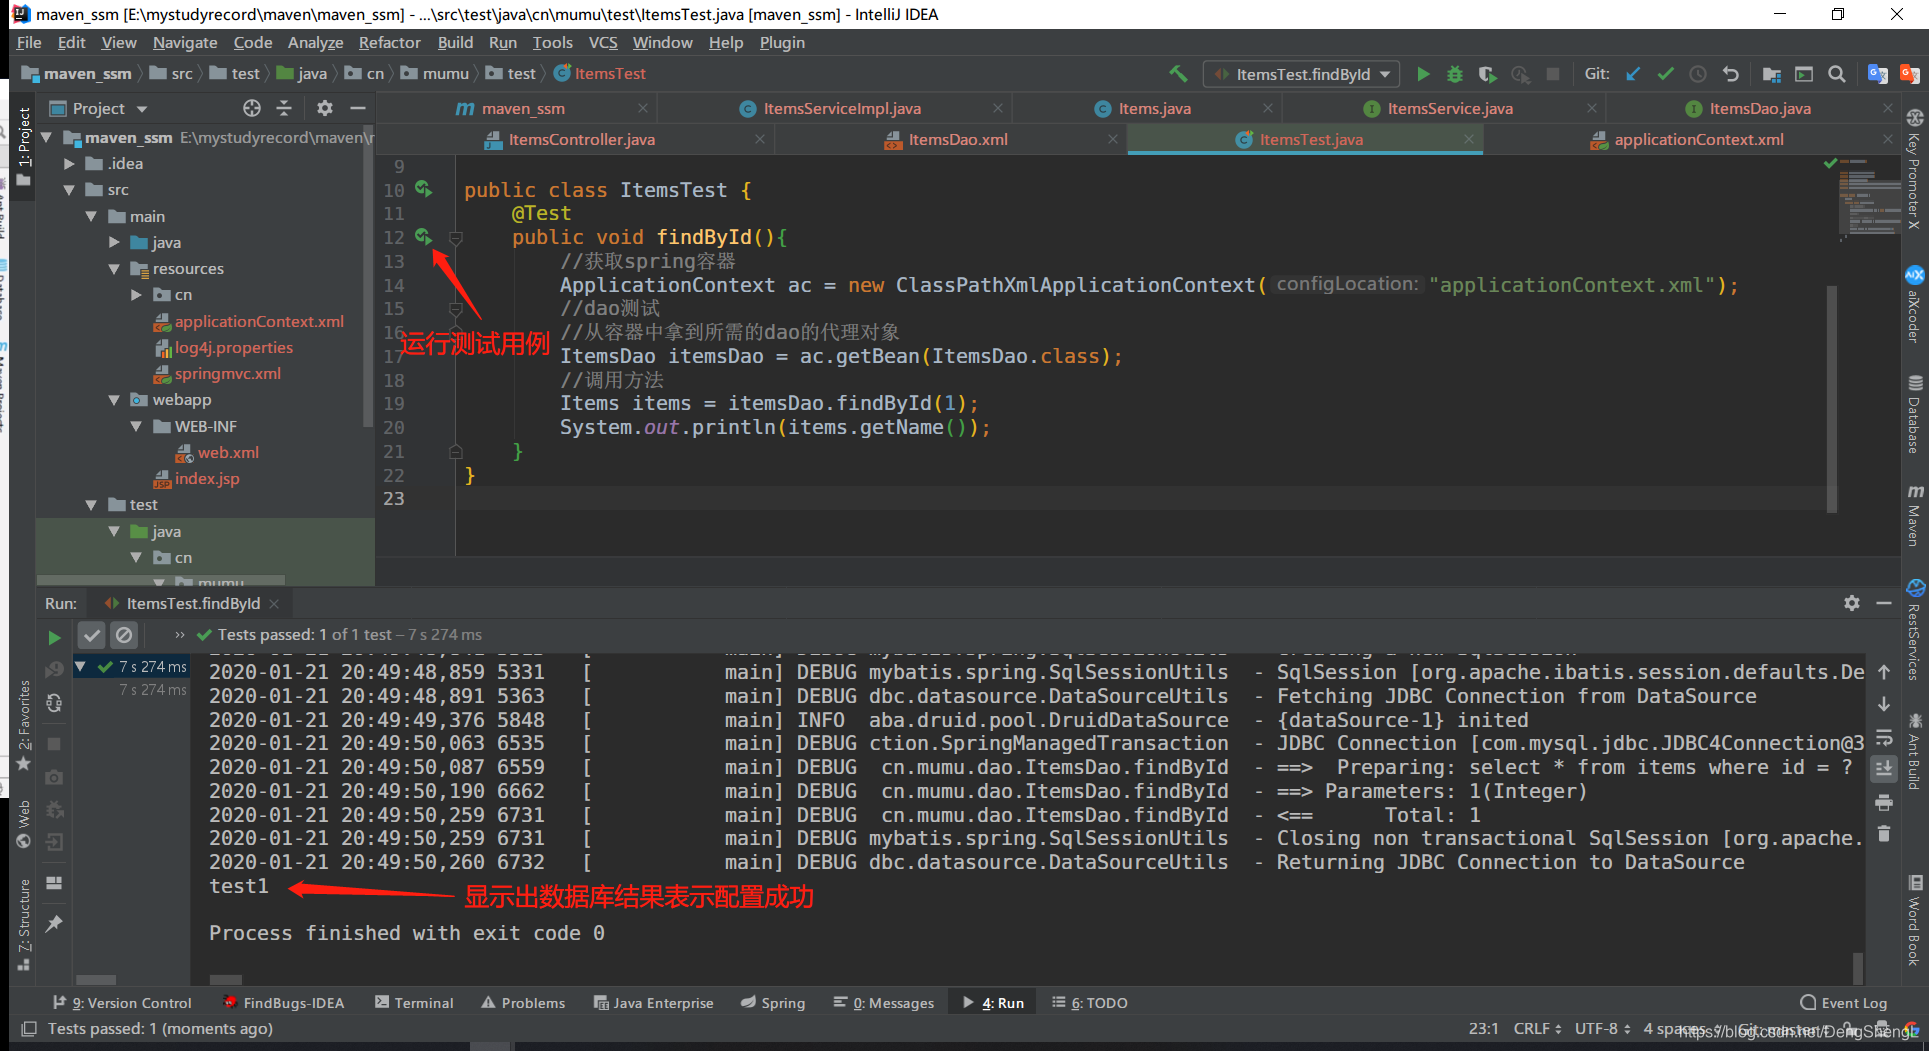This screenshot has width=1929, height=1051.
Task: Run with coverage icon in toolbar
Action: 1488,74
